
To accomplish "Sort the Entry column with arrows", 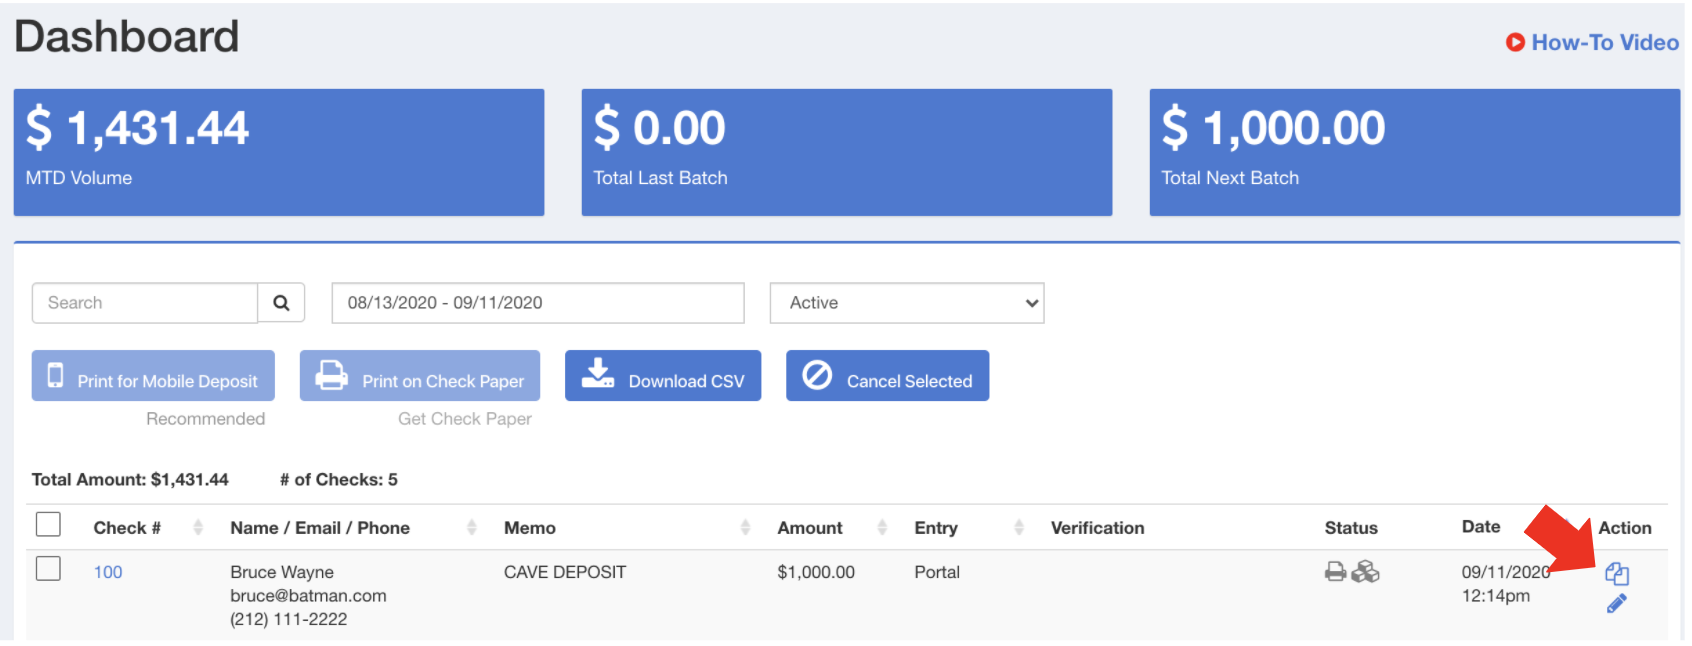I will tap(1018, 528).
